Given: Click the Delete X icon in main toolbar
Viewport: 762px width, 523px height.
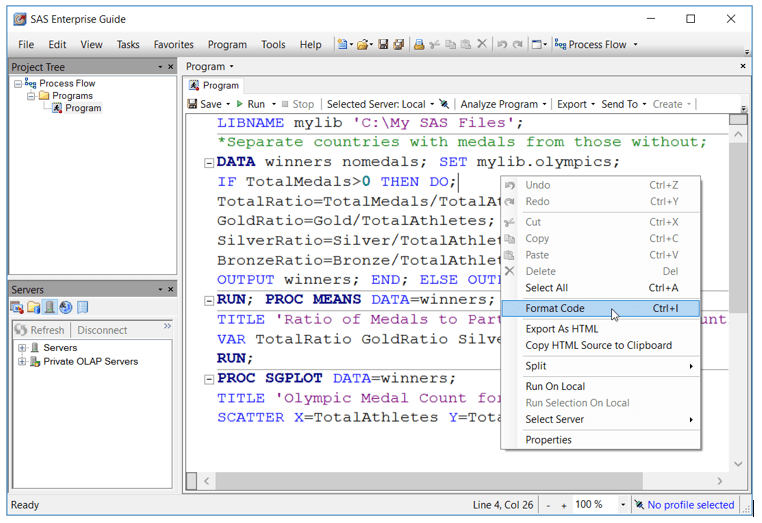Looking at the screenshot, I should click(x=482, y=44).
